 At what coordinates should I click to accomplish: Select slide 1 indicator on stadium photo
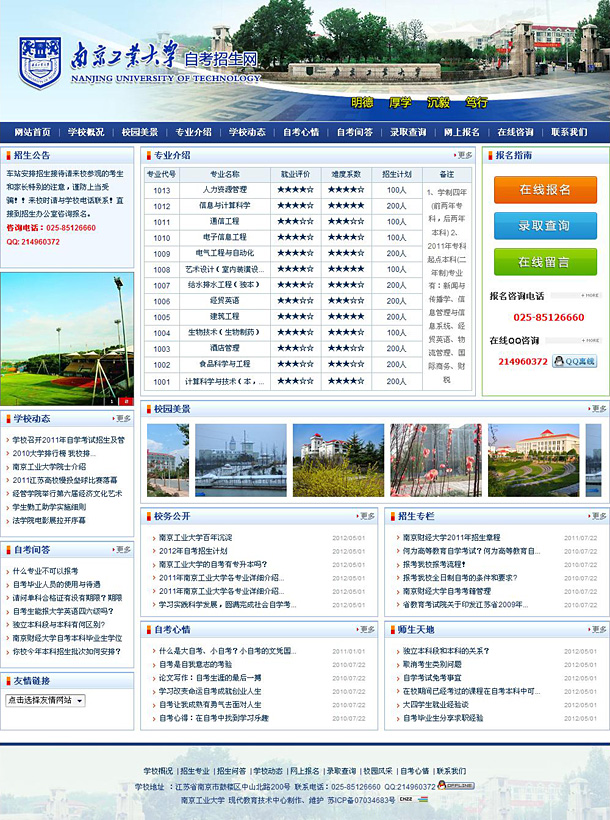112,401
